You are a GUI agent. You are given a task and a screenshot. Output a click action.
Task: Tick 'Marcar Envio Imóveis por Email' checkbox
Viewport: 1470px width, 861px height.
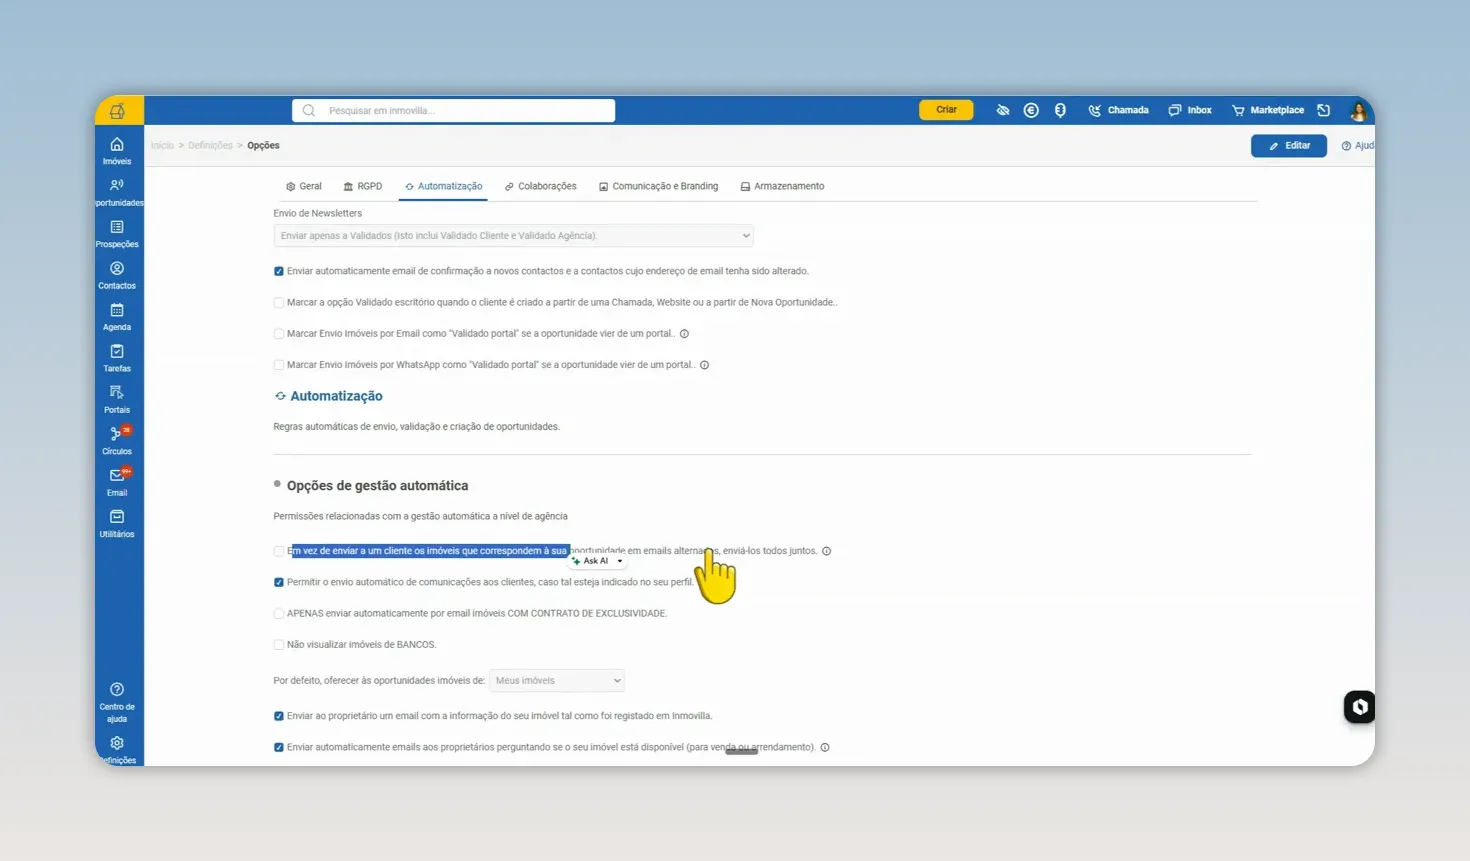(x=279, y=334)
